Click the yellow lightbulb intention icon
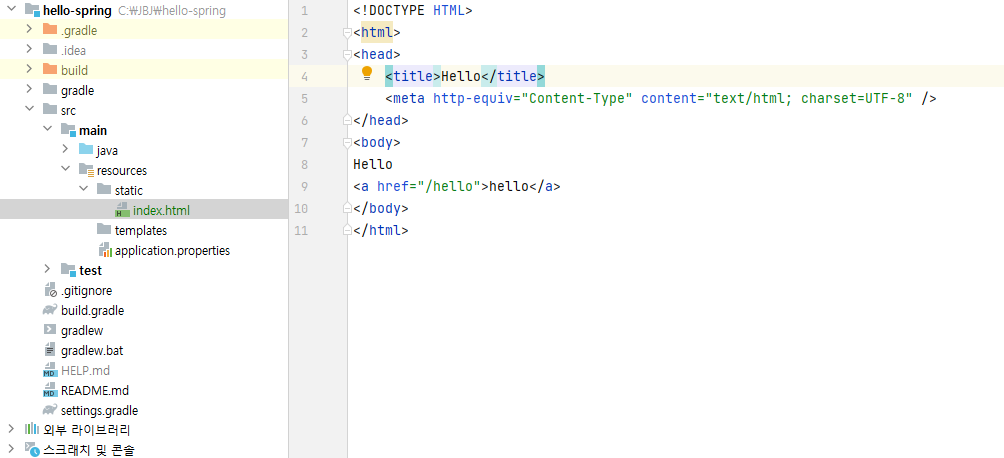1004x458 pixels. [x=367, y=74]
